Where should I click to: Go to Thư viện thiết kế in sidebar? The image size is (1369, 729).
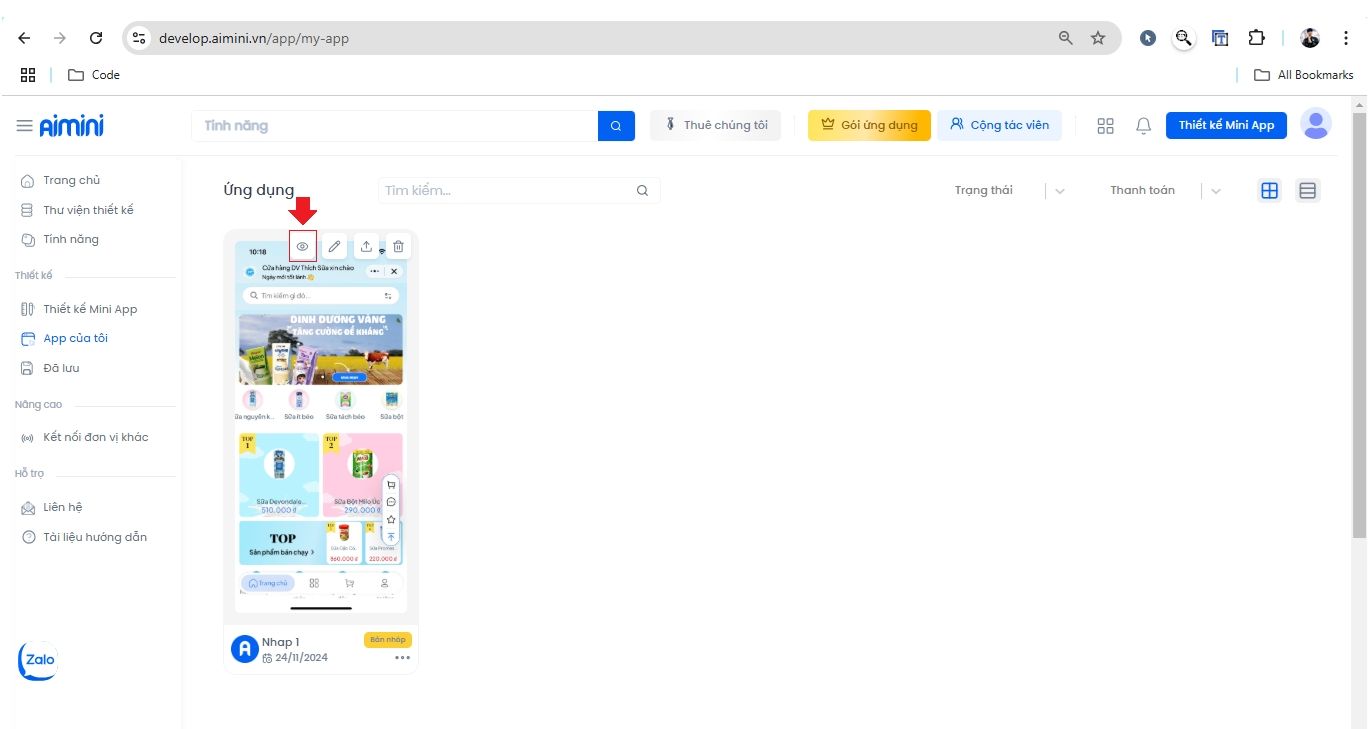pos(88,210)
